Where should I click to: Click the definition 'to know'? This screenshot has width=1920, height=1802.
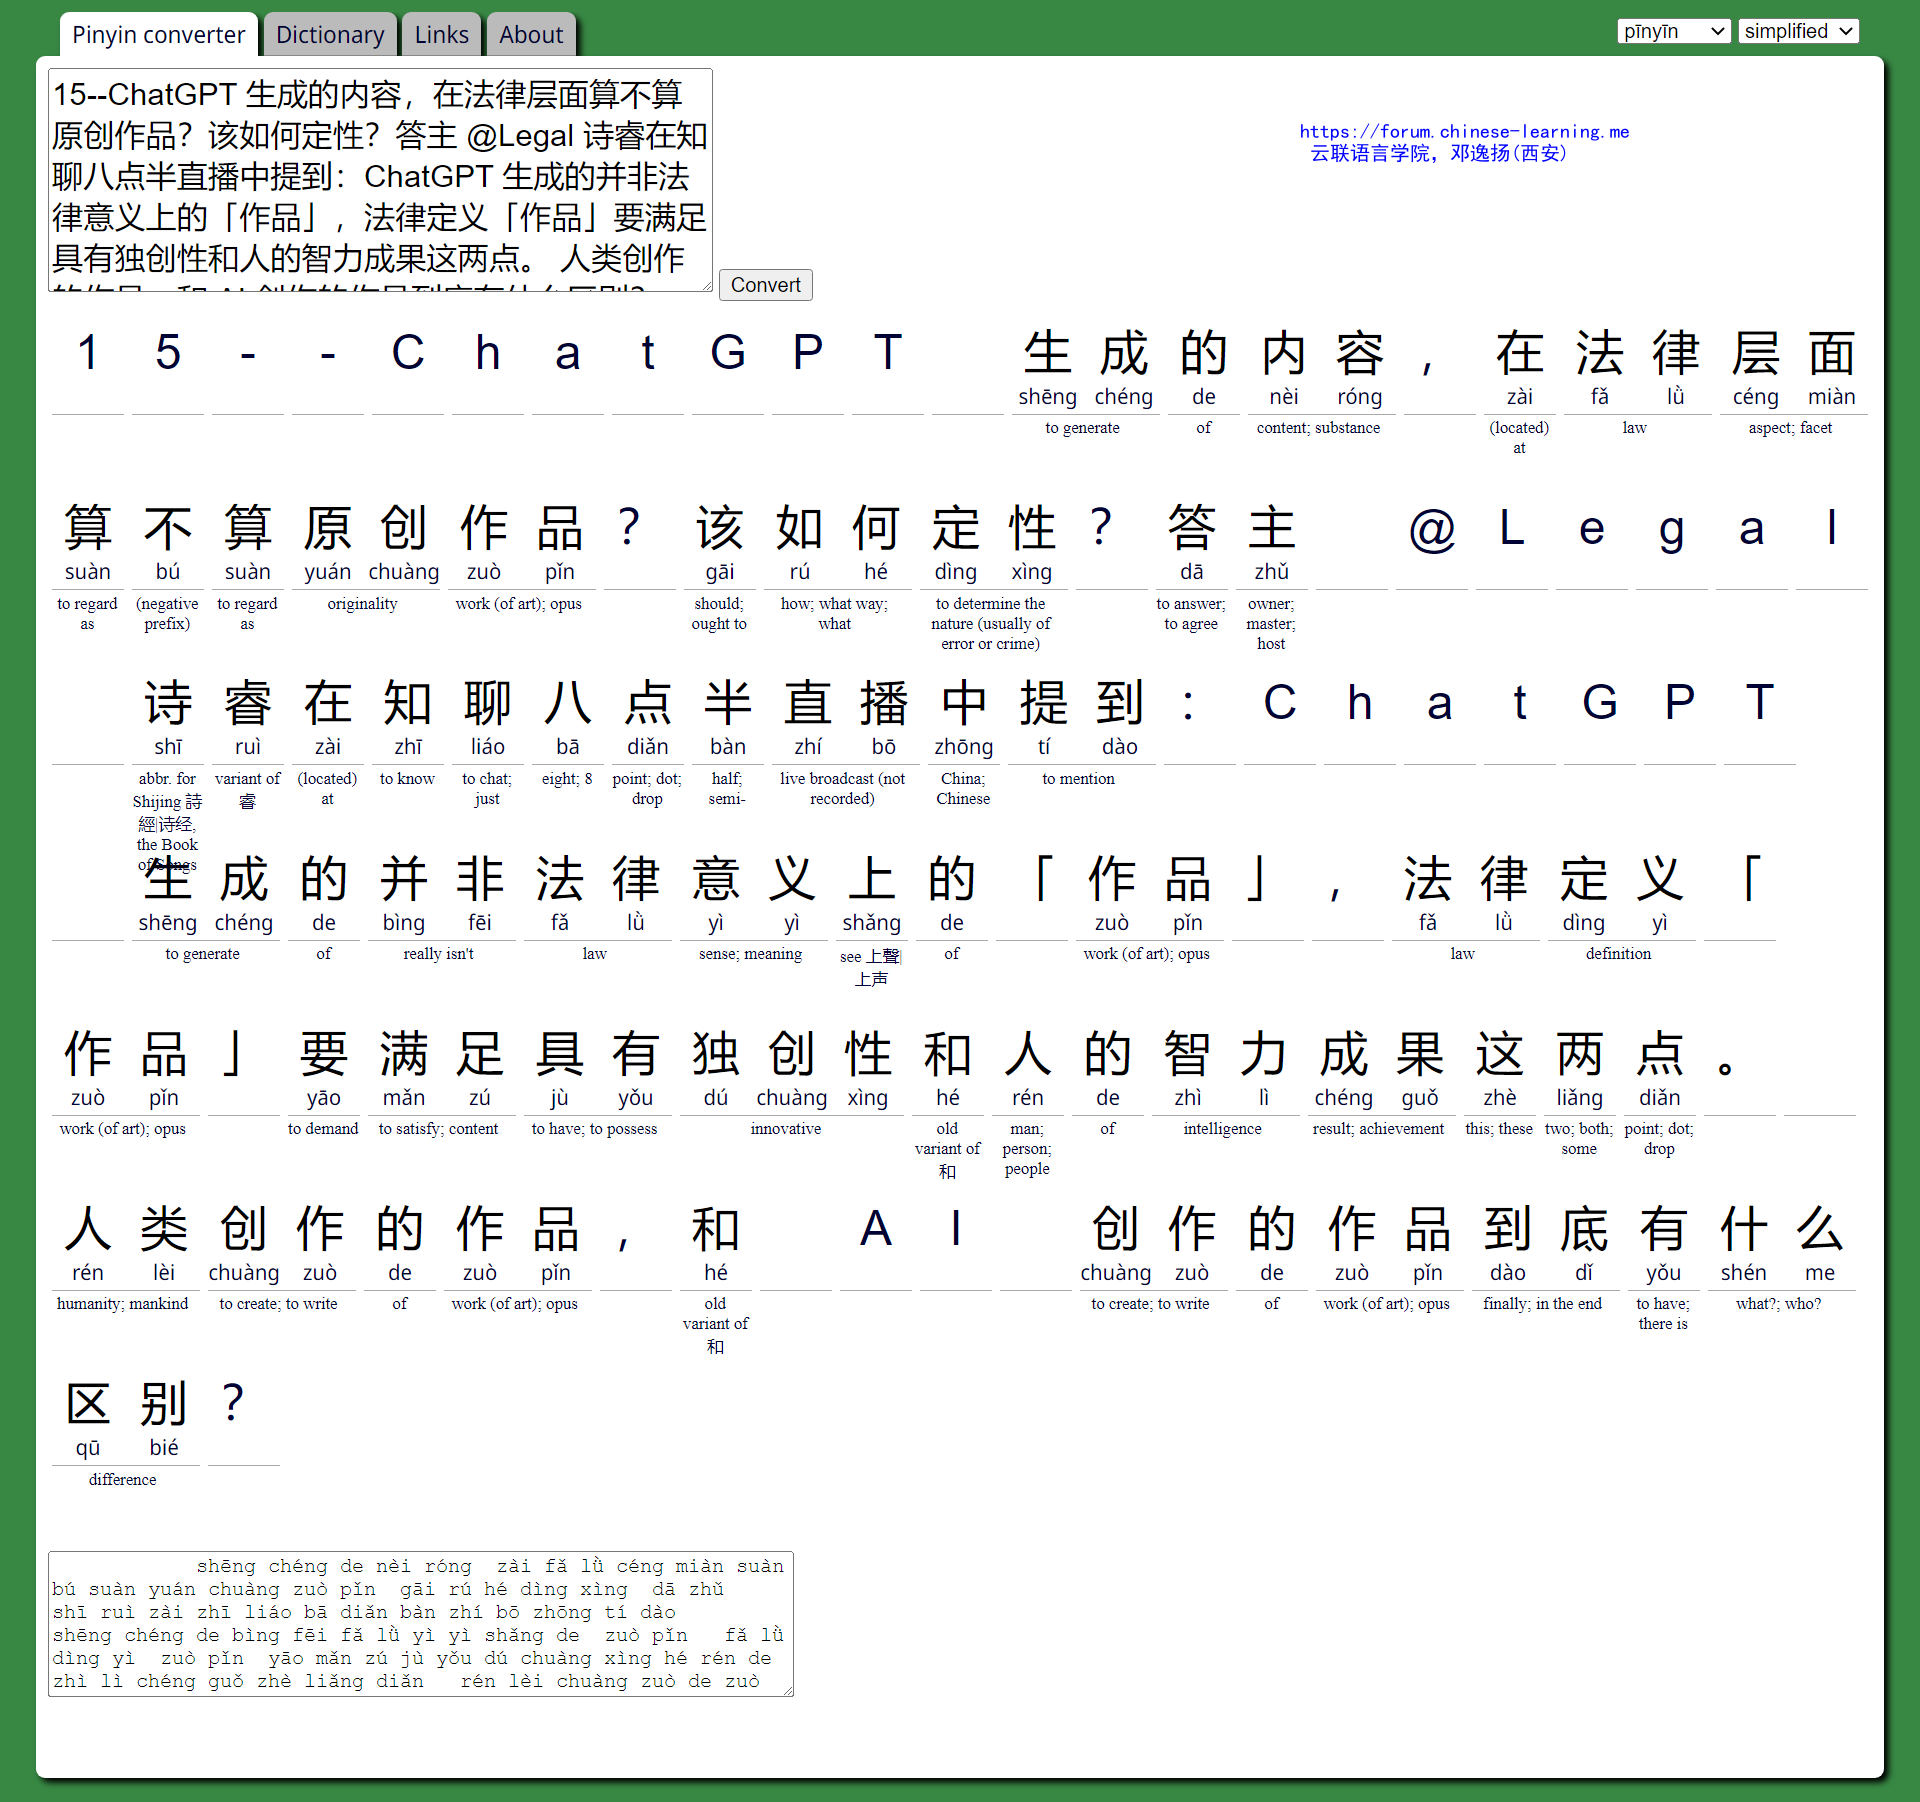point(407,779)
